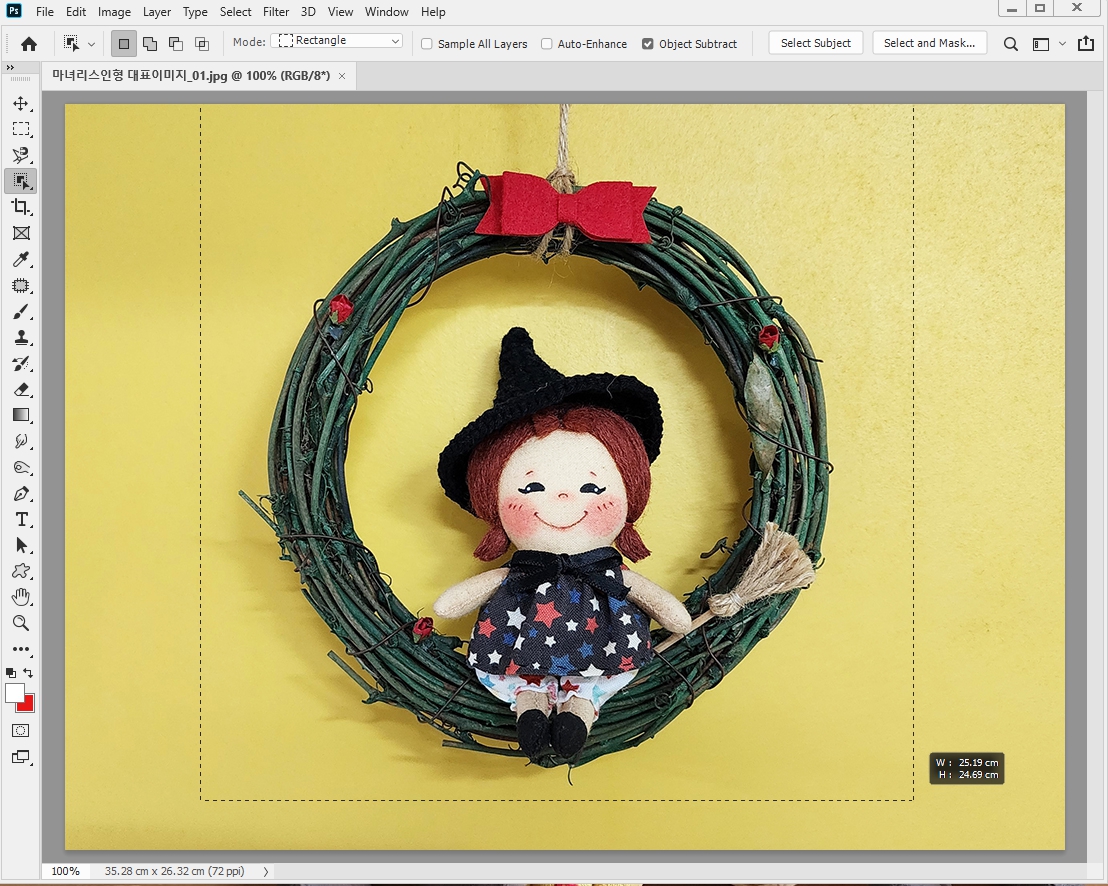Click the document size status text

click(x=175, y=871)
